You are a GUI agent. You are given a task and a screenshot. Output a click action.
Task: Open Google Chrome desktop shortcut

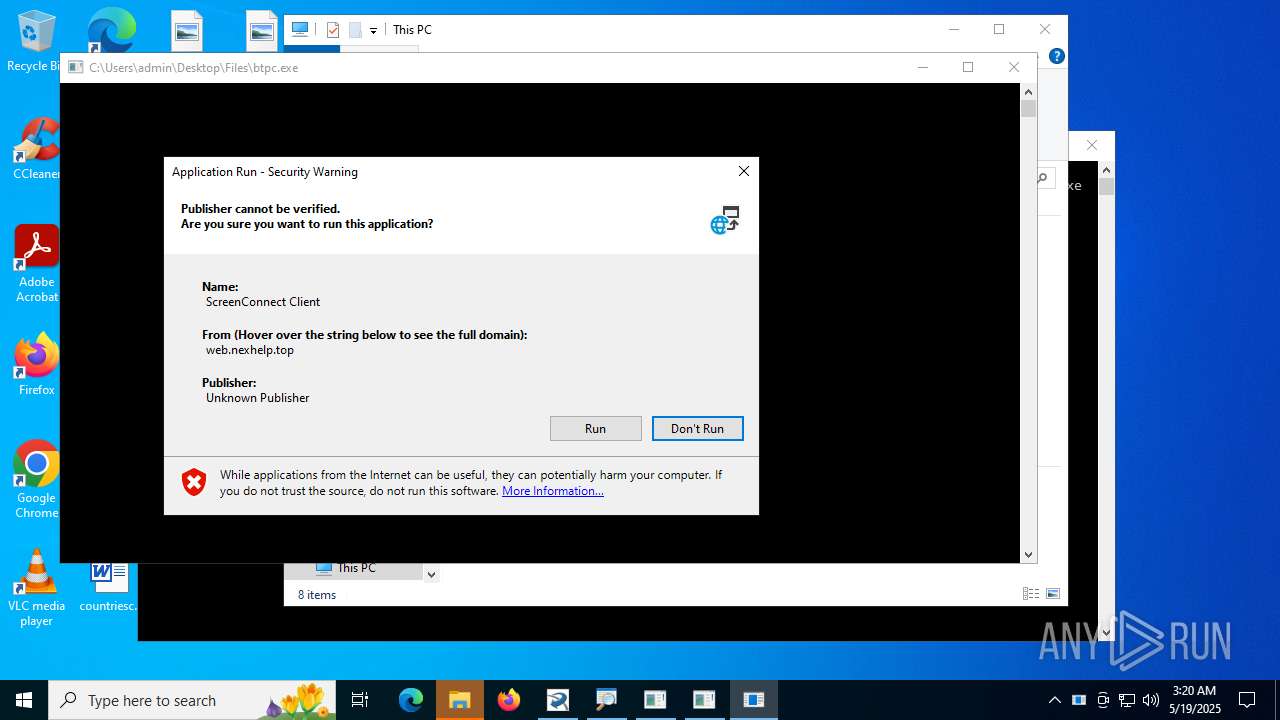tap(37, 480)
